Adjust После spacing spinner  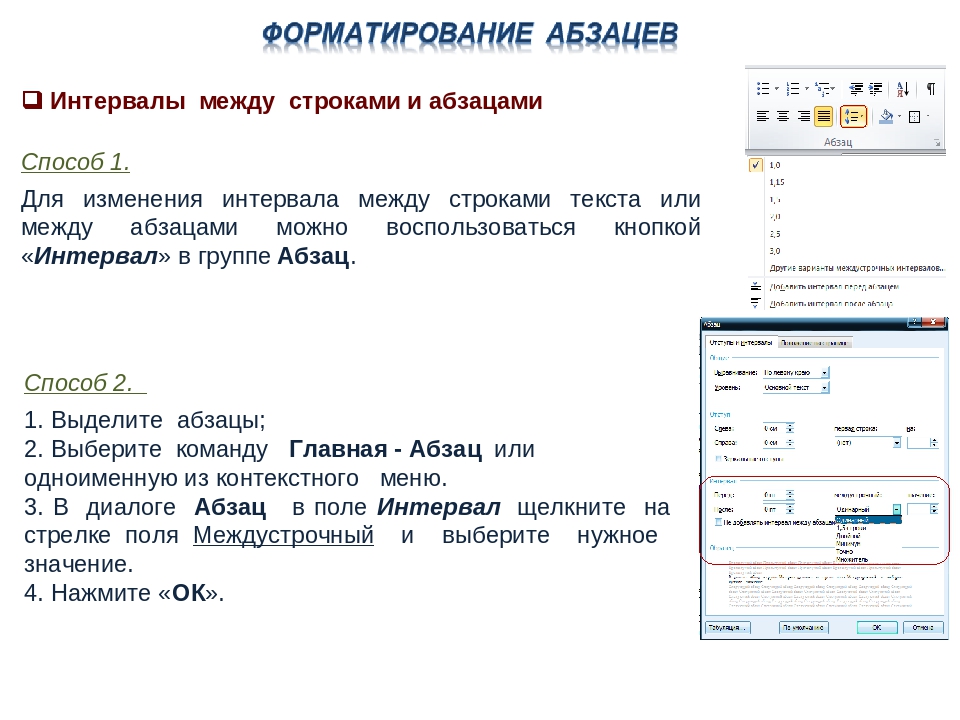tap(790, 509)
